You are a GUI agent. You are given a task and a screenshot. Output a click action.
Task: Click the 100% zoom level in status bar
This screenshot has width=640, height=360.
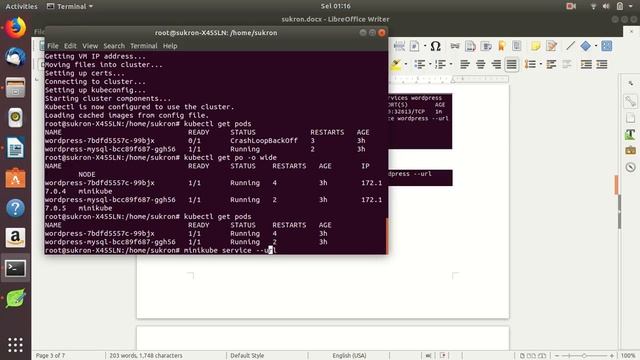(628, 356)
